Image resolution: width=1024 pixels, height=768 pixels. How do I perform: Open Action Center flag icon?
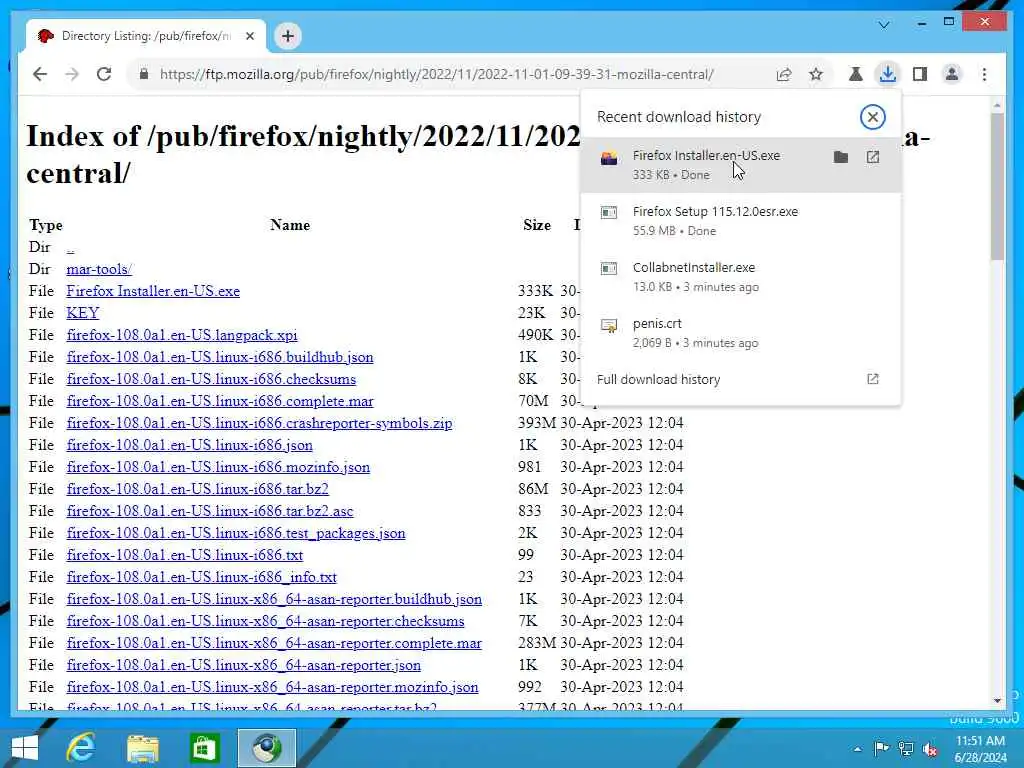881,749
